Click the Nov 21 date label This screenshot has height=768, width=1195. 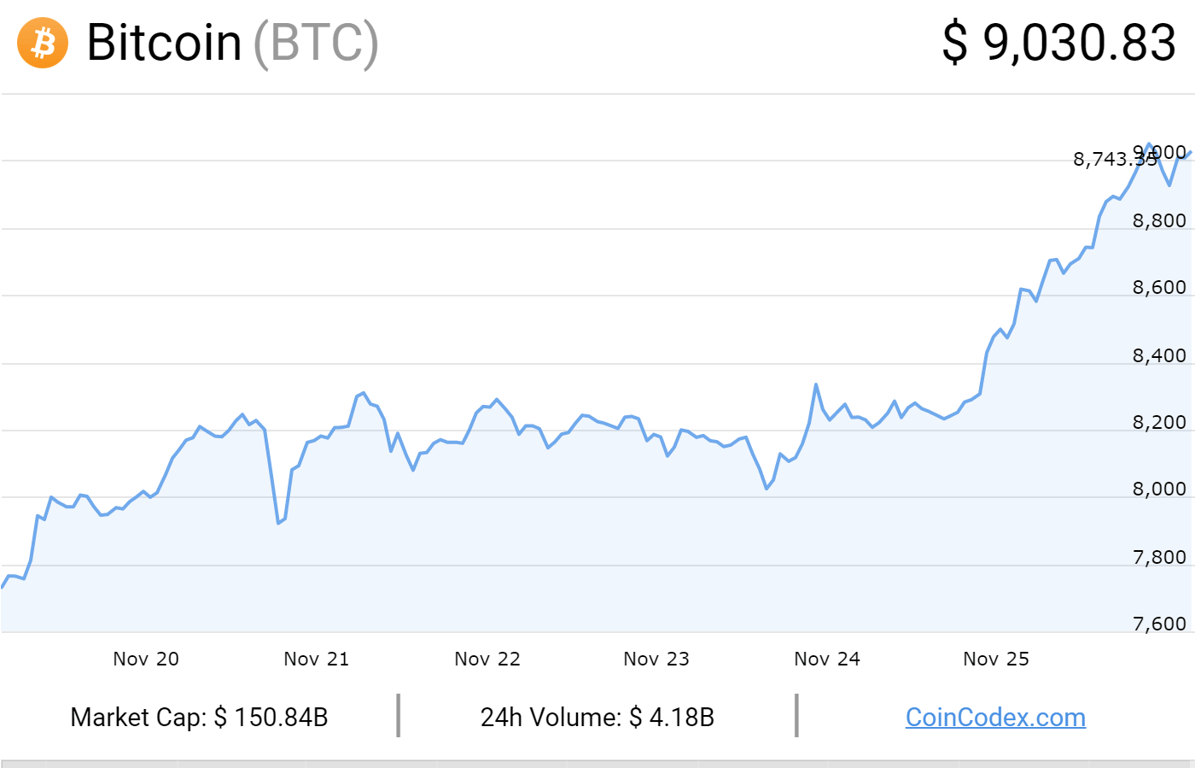[316, 659]
